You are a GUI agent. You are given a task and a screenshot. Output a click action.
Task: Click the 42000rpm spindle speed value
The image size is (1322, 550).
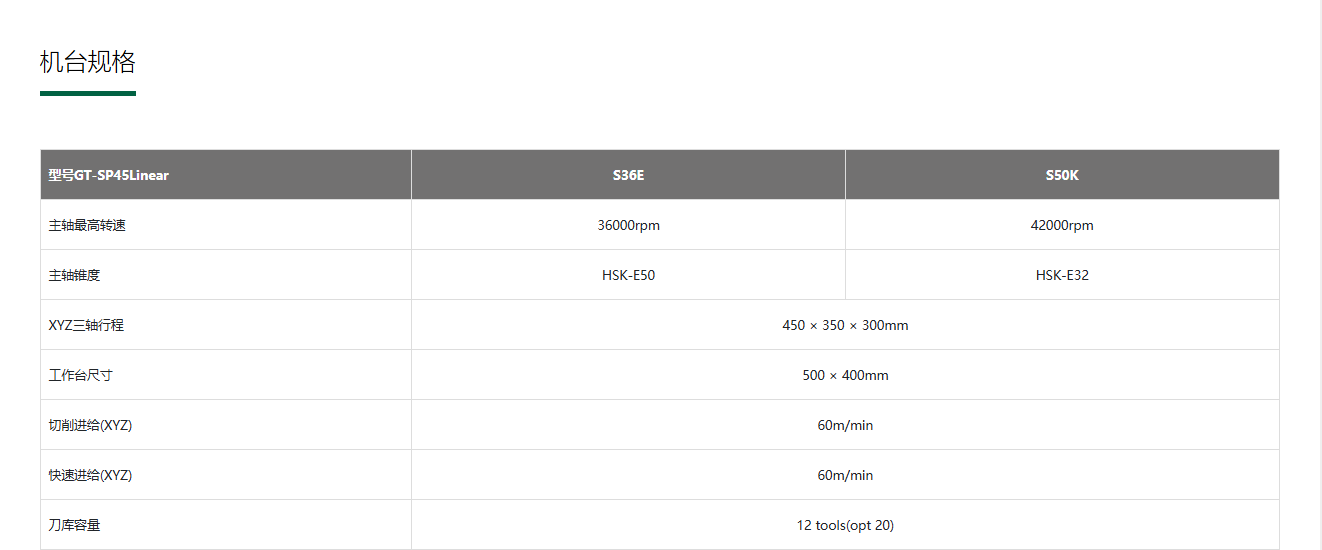1062,225
